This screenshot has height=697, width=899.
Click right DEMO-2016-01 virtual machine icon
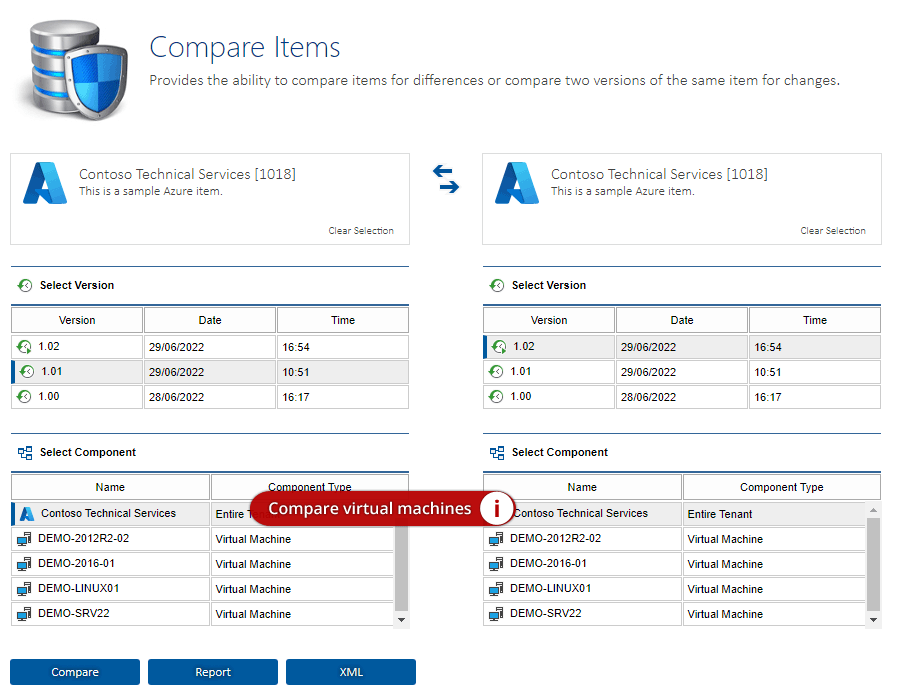(496, 564)
